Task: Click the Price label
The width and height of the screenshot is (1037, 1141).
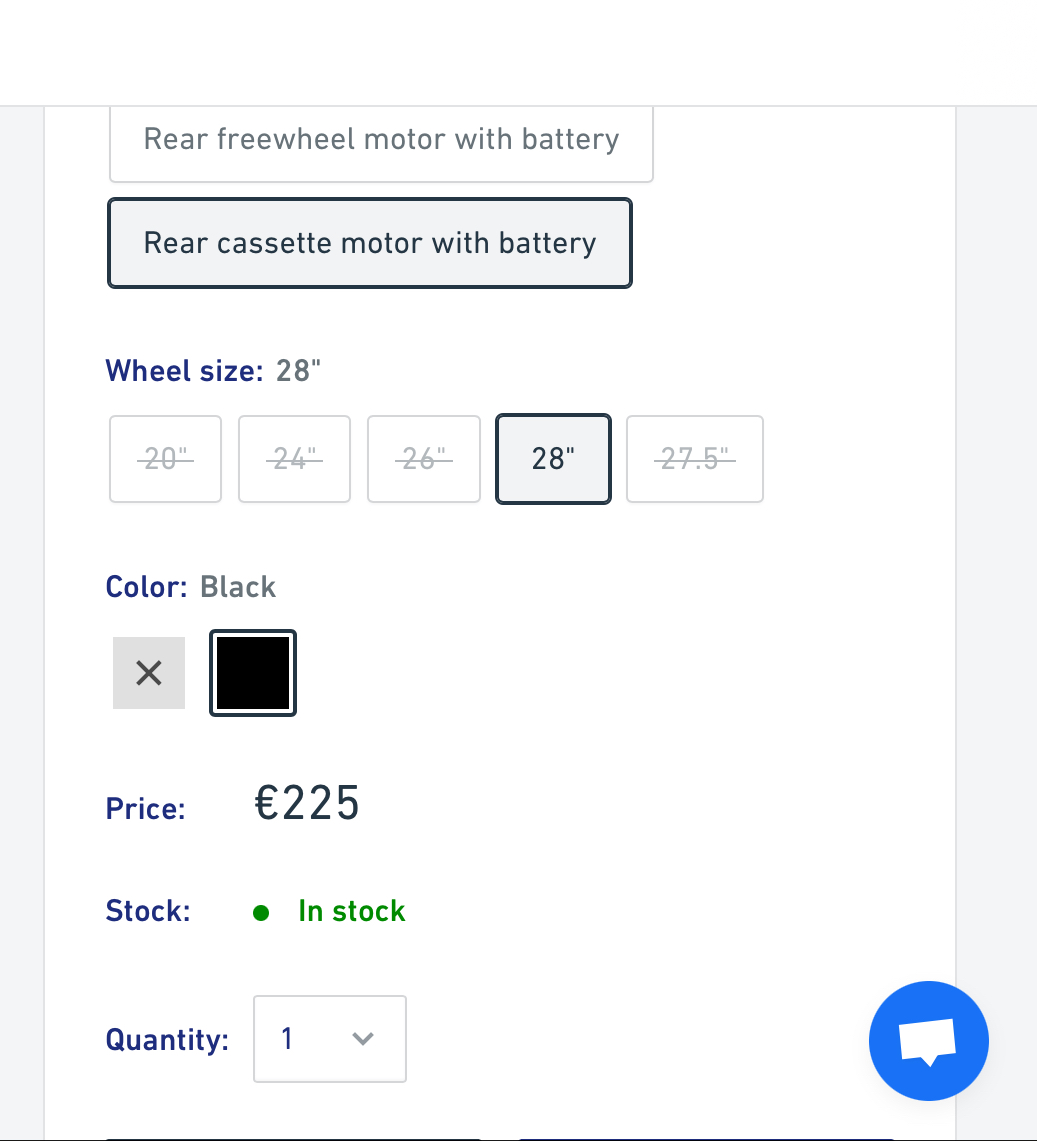Action: (146, 808)
